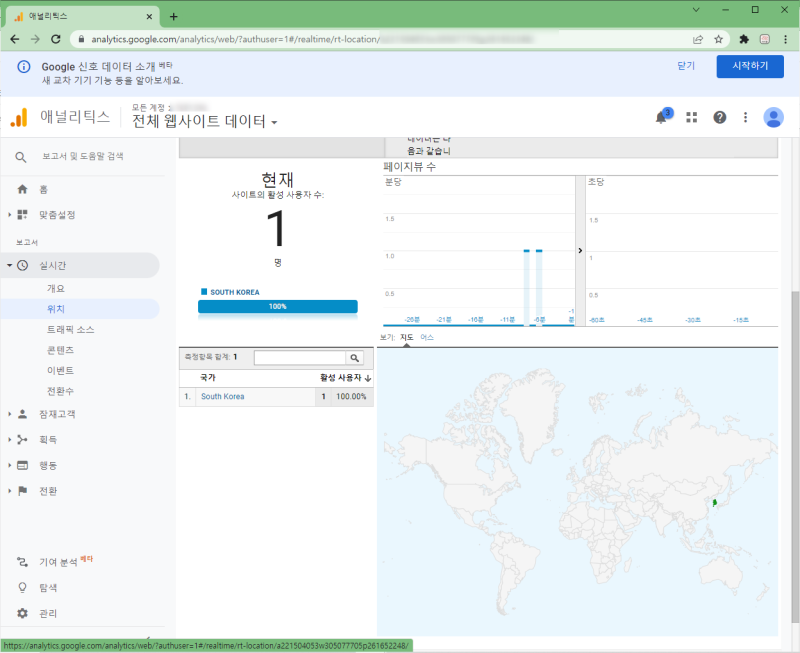This screenshot has width=800, height=653.
Task: Click the 홈 home icon in sidebar
Action: (x=22, y=189)
